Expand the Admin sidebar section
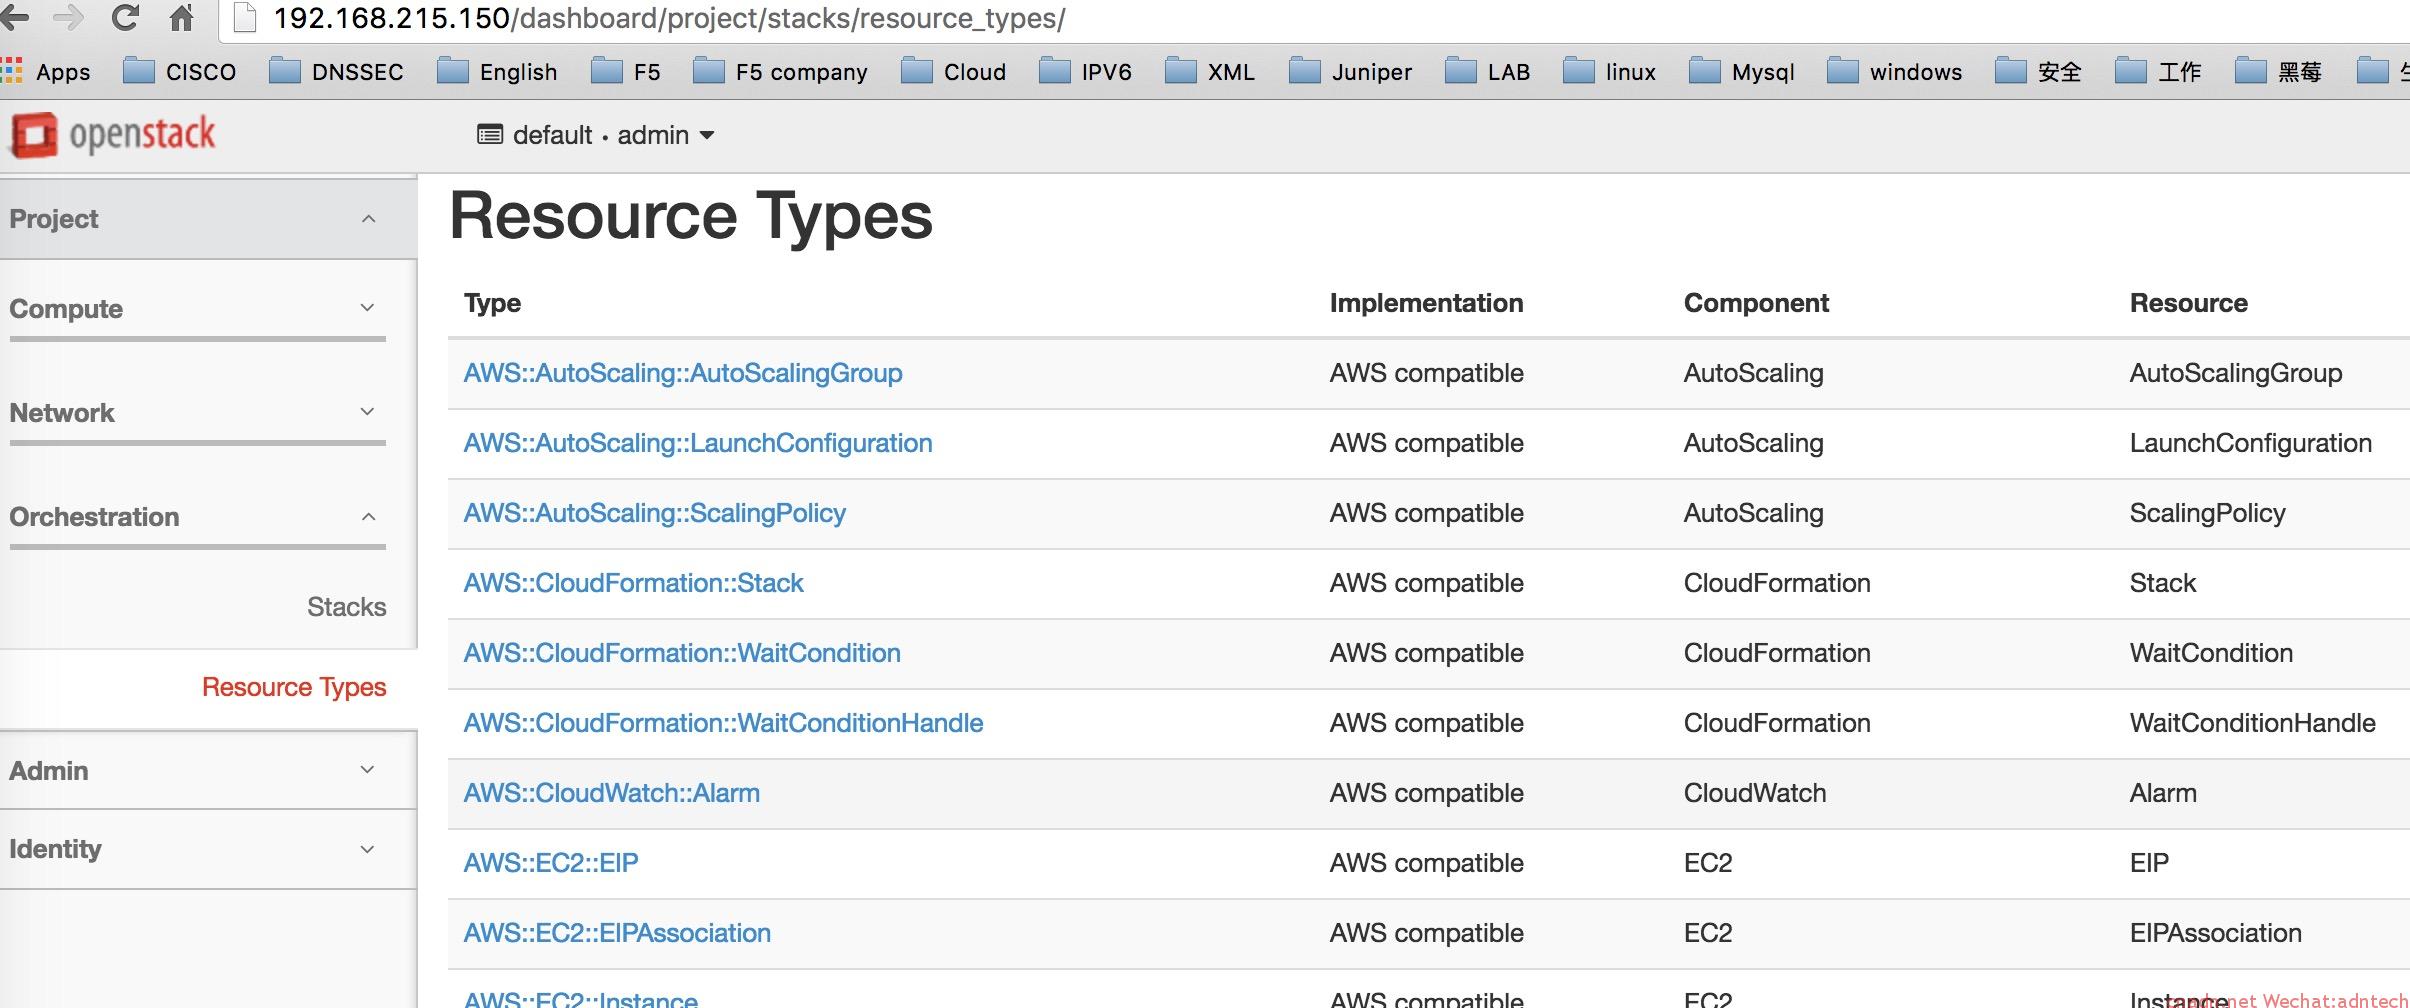The width and height of the screenshot is (2410, 1008). pos(208,770)
